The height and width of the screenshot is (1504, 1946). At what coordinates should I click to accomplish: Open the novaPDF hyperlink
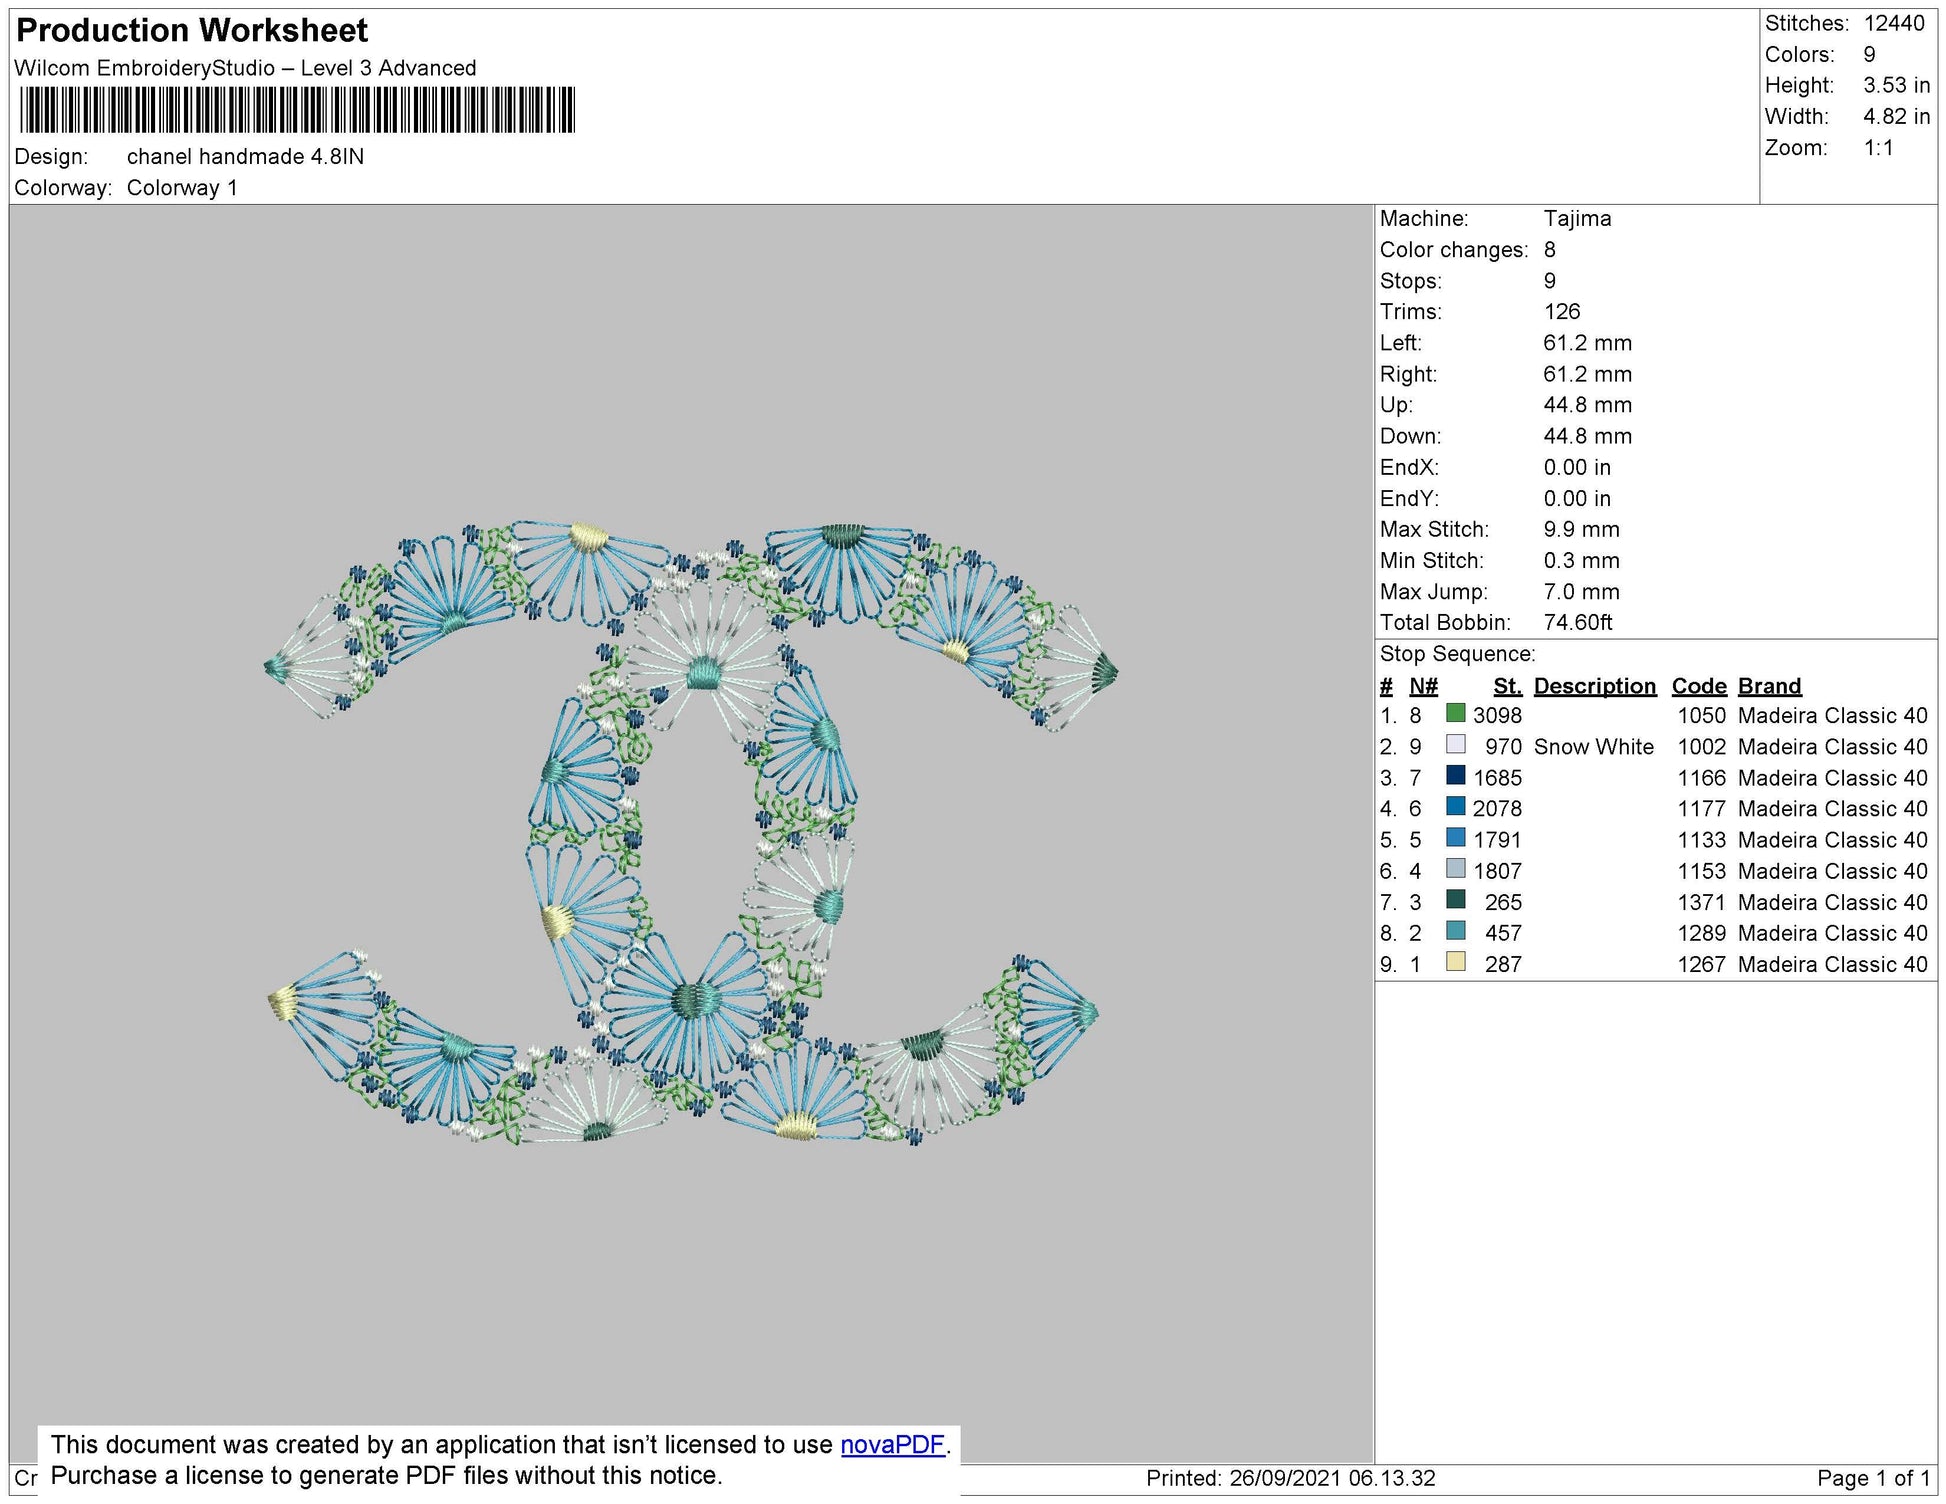(892, 1444)
